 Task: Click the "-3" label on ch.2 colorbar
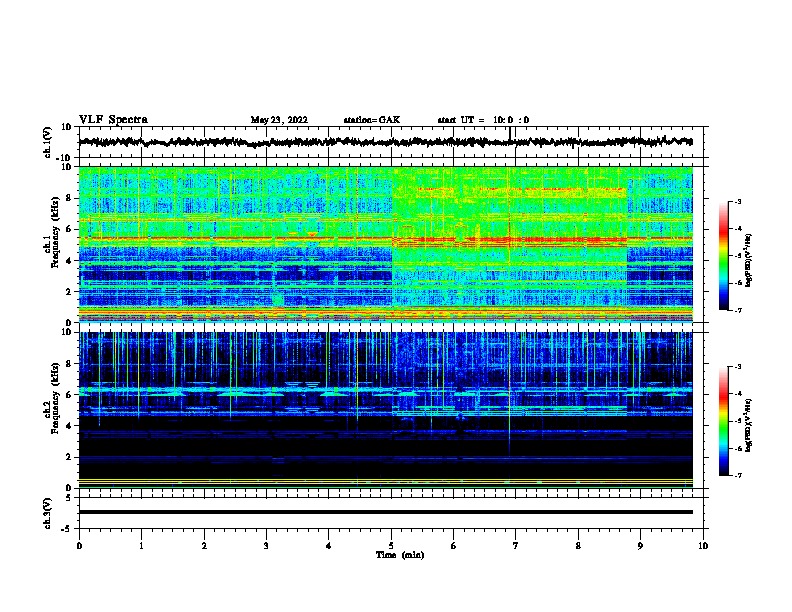tap(737, 367)
